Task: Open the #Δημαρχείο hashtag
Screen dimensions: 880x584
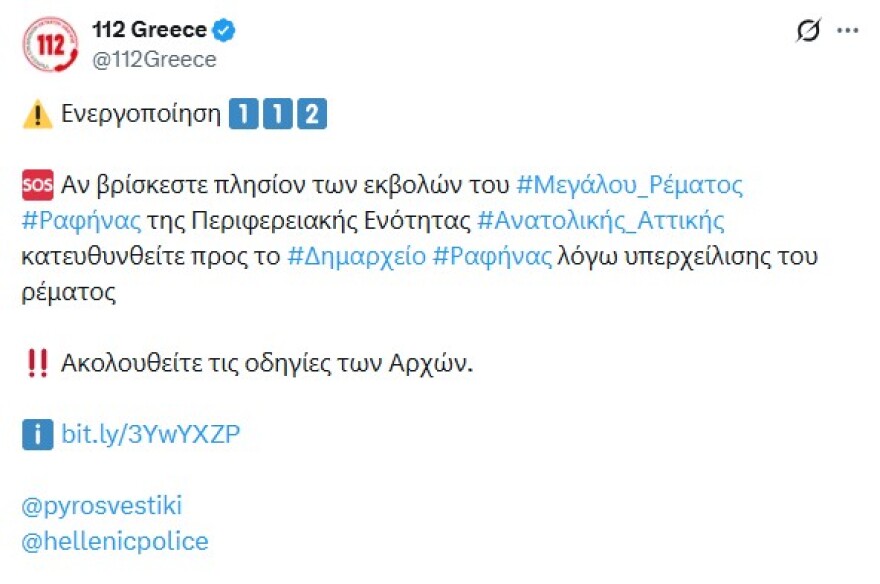Action: coord(356,256)
